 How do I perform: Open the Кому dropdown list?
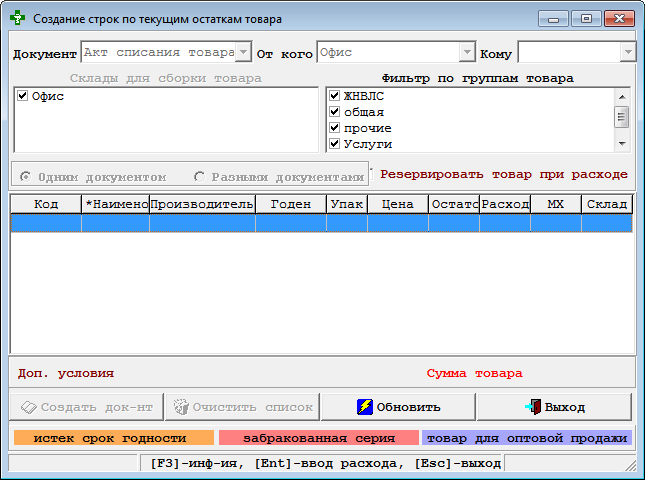click(627, 52)
